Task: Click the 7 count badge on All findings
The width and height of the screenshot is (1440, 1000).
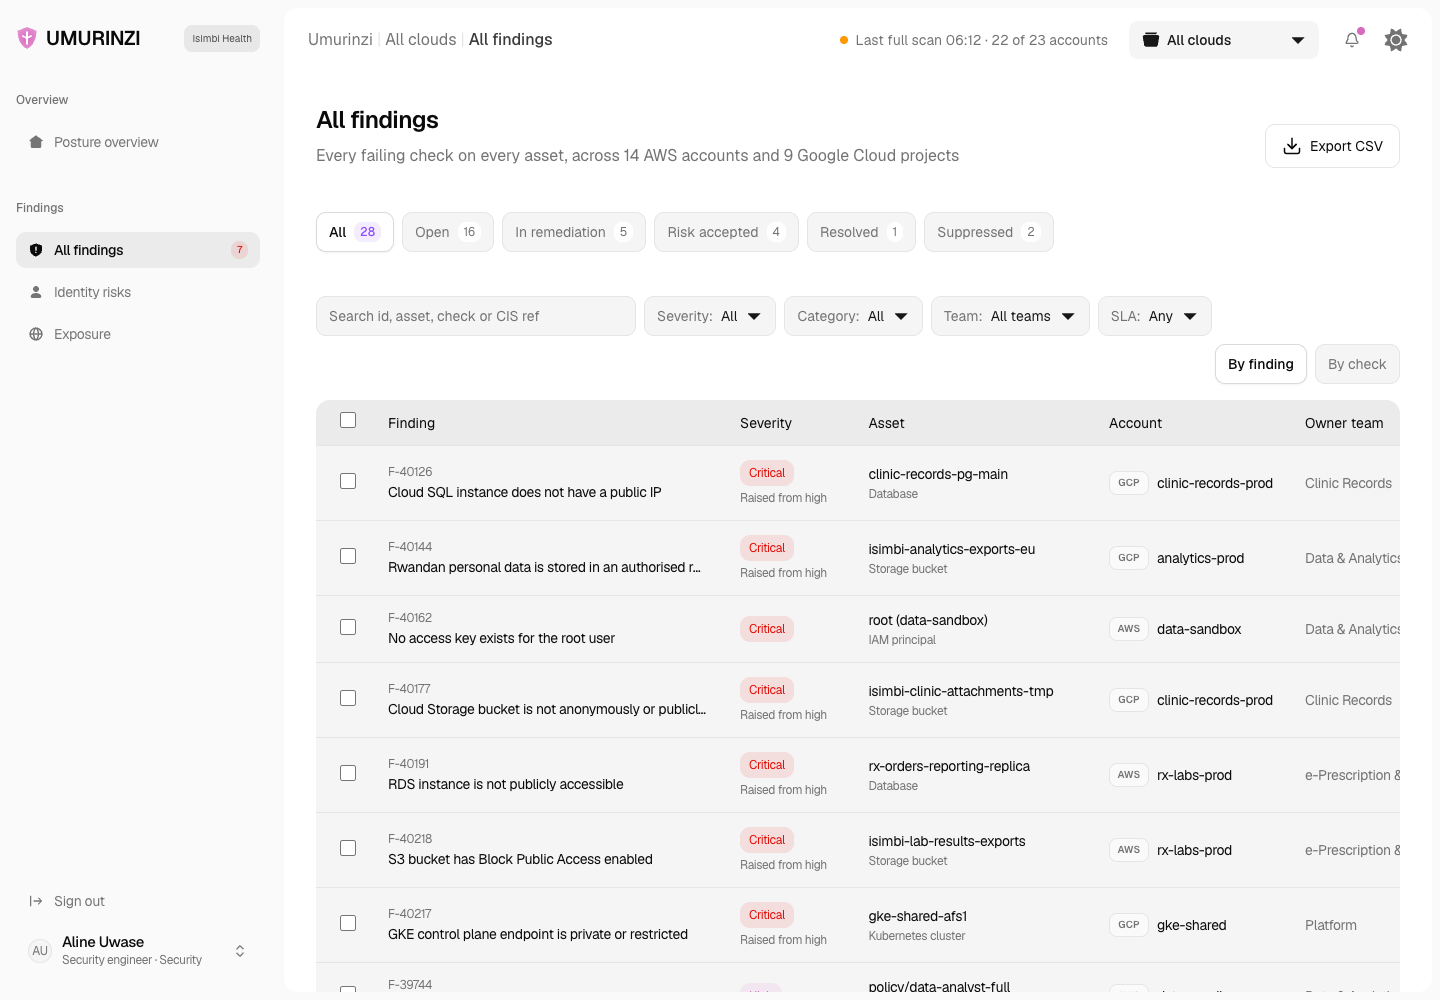Action: click(240, 250)
